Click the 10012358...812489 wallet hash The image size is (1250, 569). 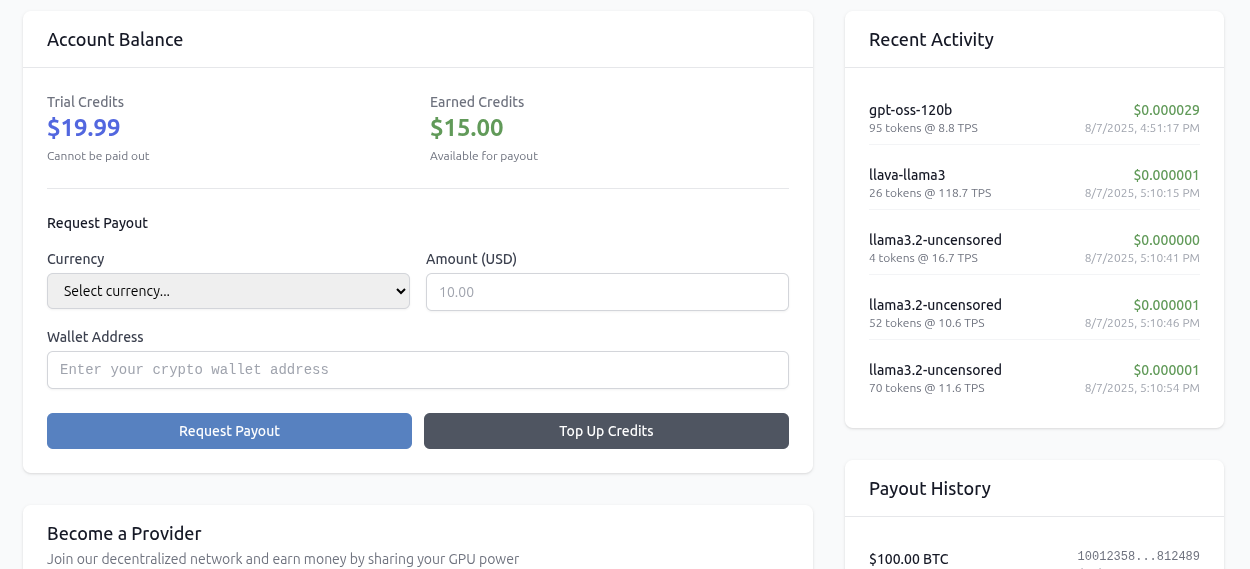[1138, 556]
